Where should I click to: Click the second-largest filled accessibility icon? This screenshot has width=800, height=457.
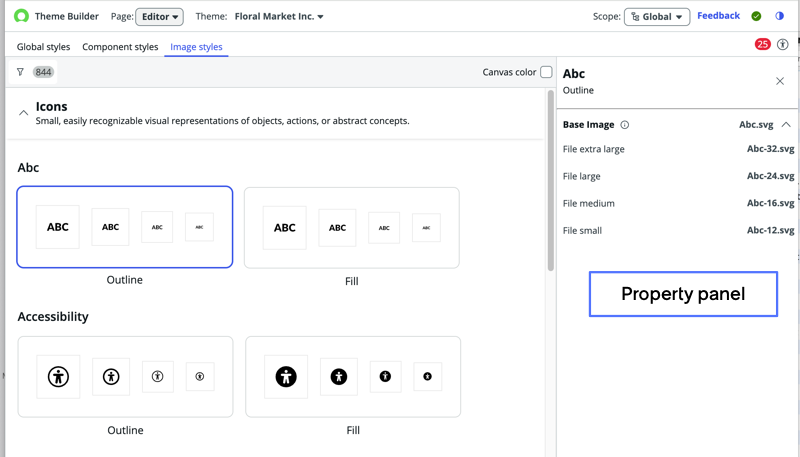339,377
